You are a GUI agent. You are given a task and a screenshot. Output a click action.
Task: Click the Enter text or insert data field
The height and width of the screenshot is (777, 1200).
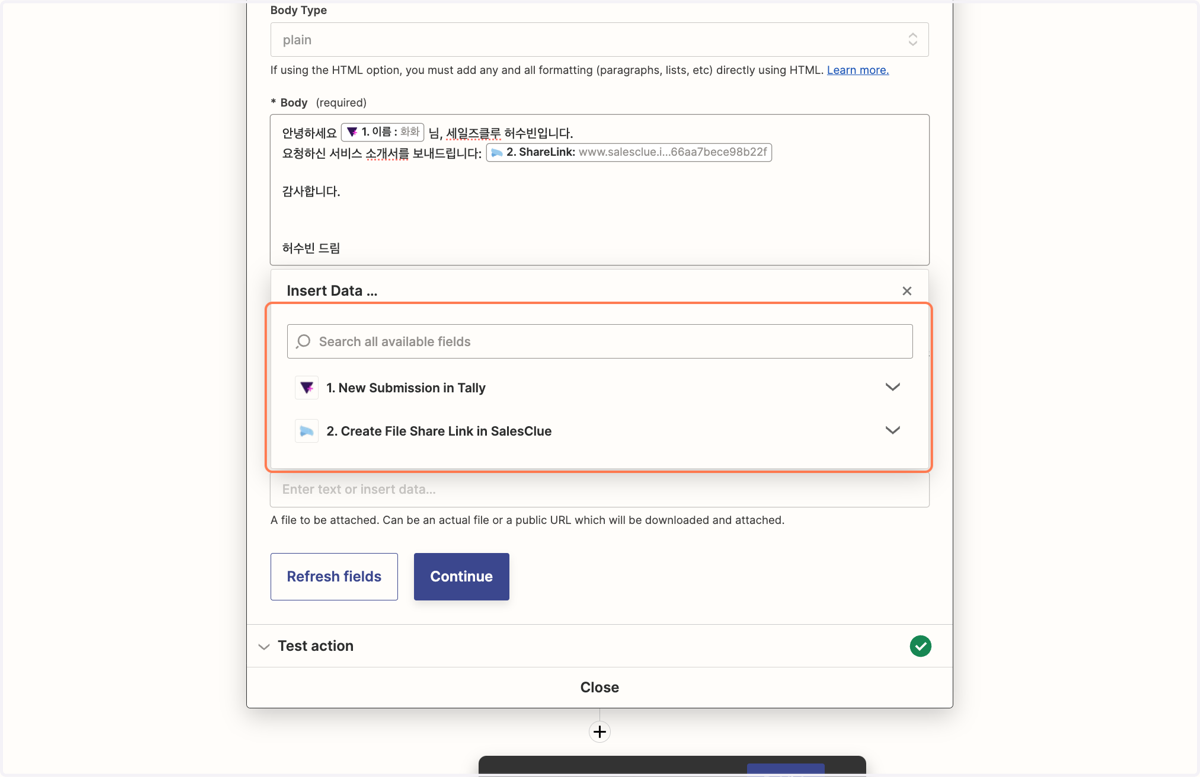coord(600,489)
